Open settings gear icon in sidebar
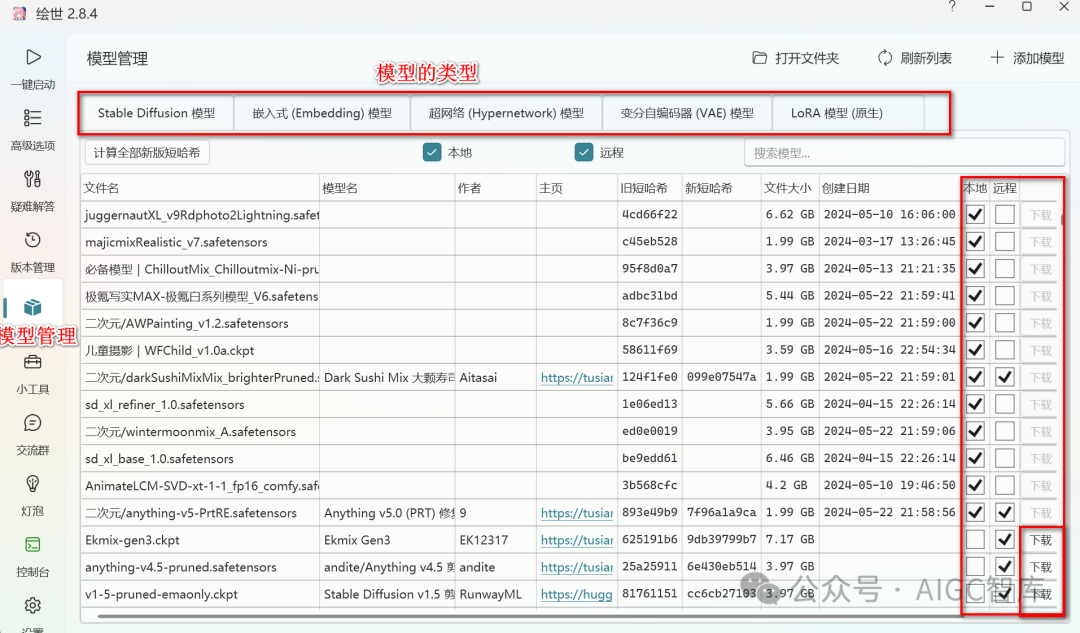 (32, 605)
